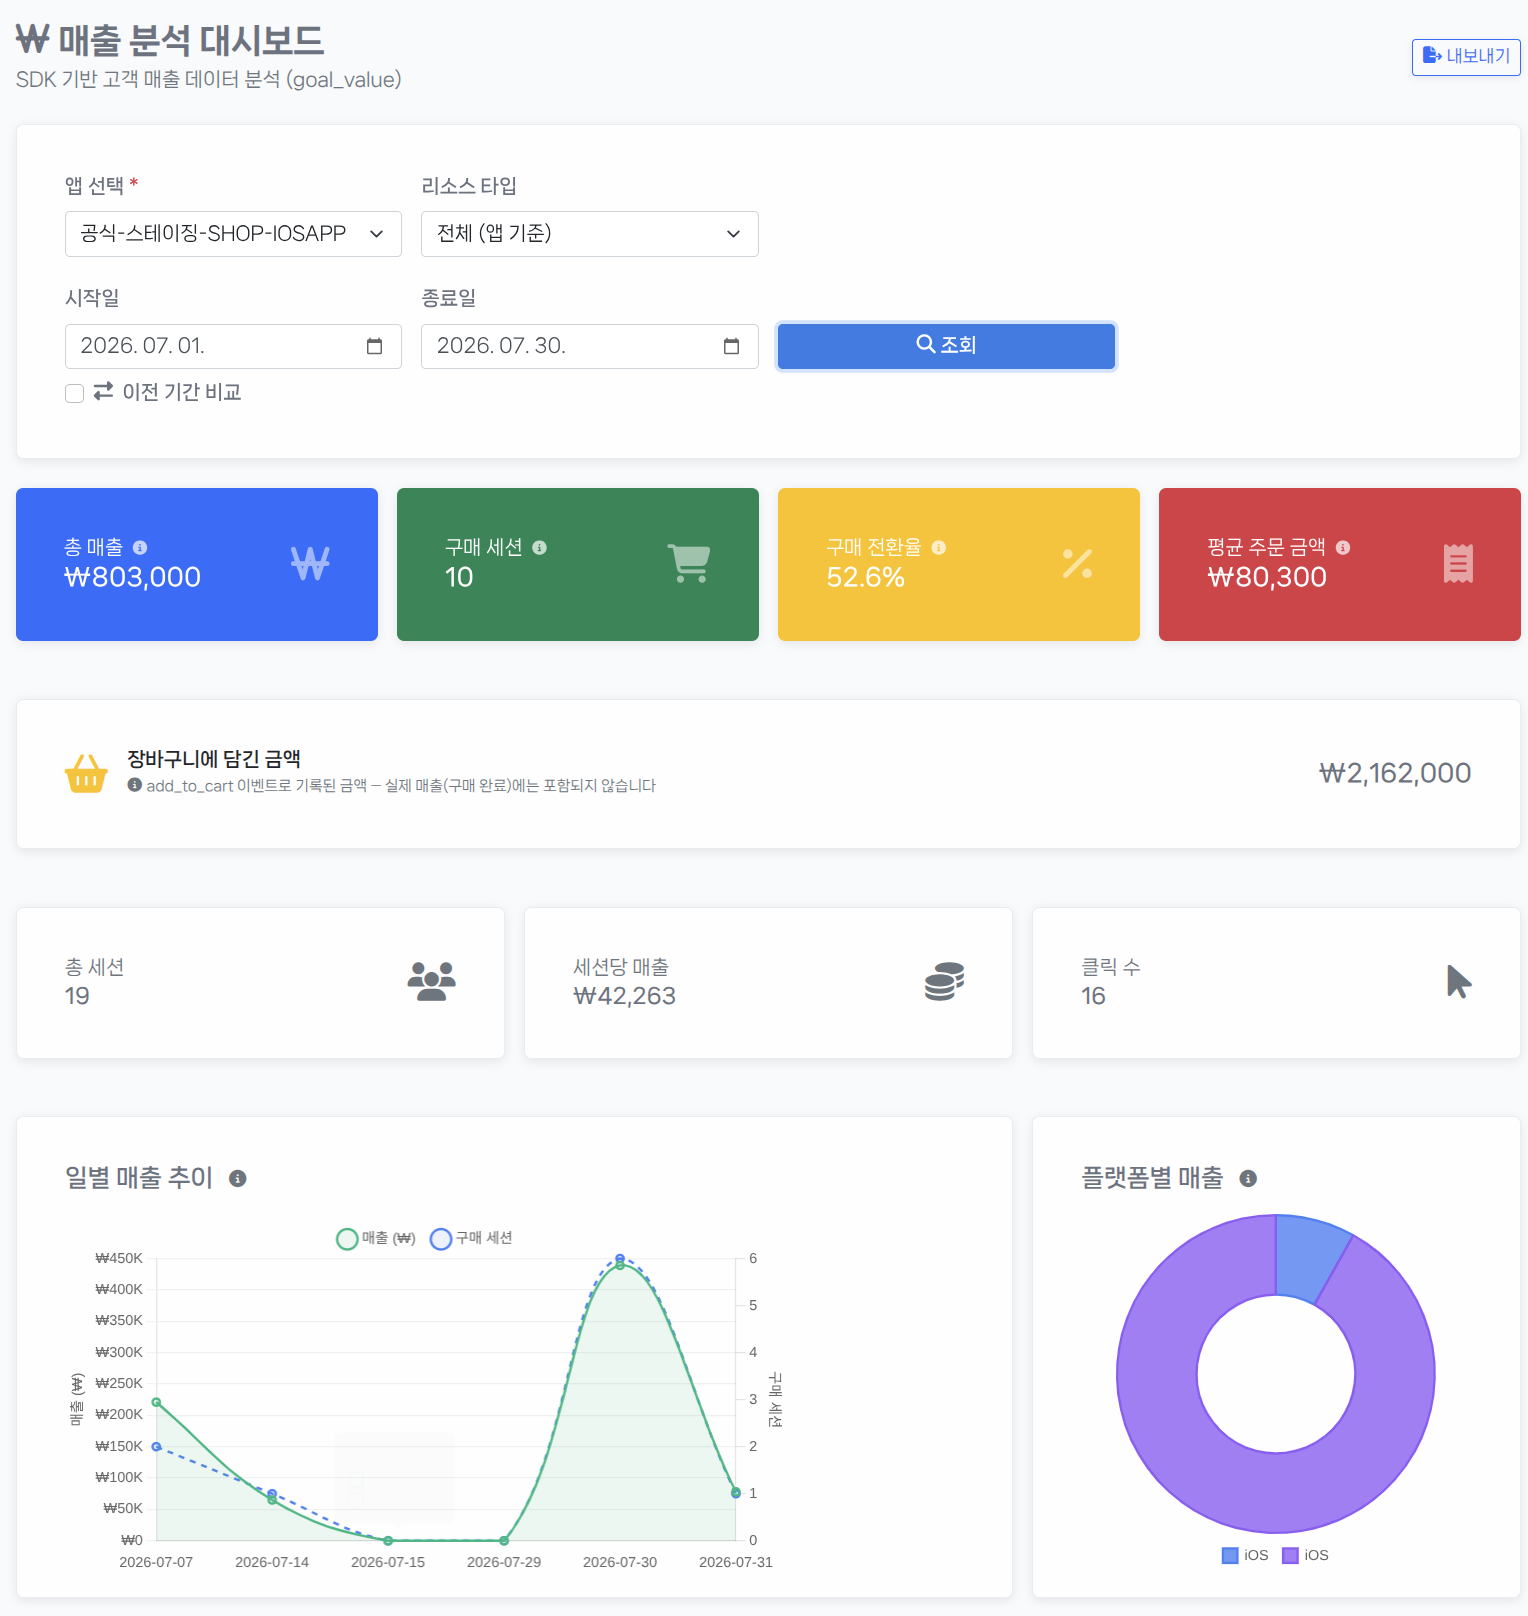Toggle the 매출 (₩) legend series
The image size is (1528, 1616).
(376, 1238)
